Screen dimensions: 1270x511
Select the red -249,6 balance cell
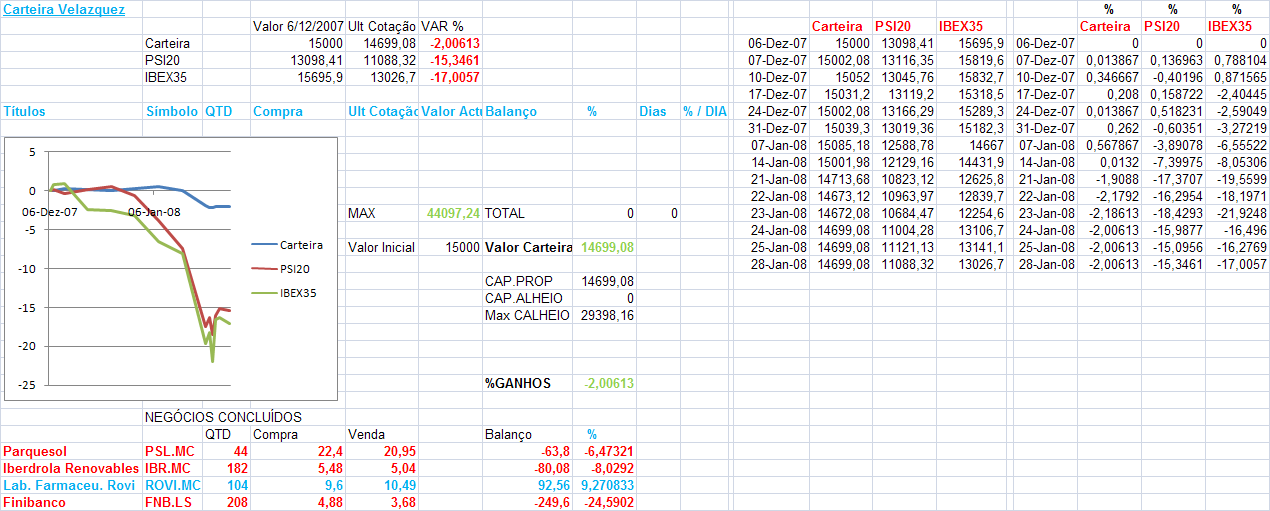(x=551, y=502)
